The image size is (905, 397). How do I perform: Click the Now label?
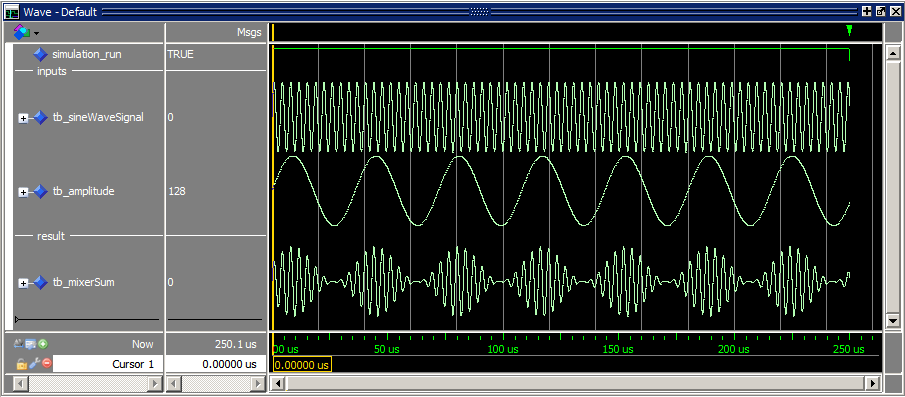point(142,344)
